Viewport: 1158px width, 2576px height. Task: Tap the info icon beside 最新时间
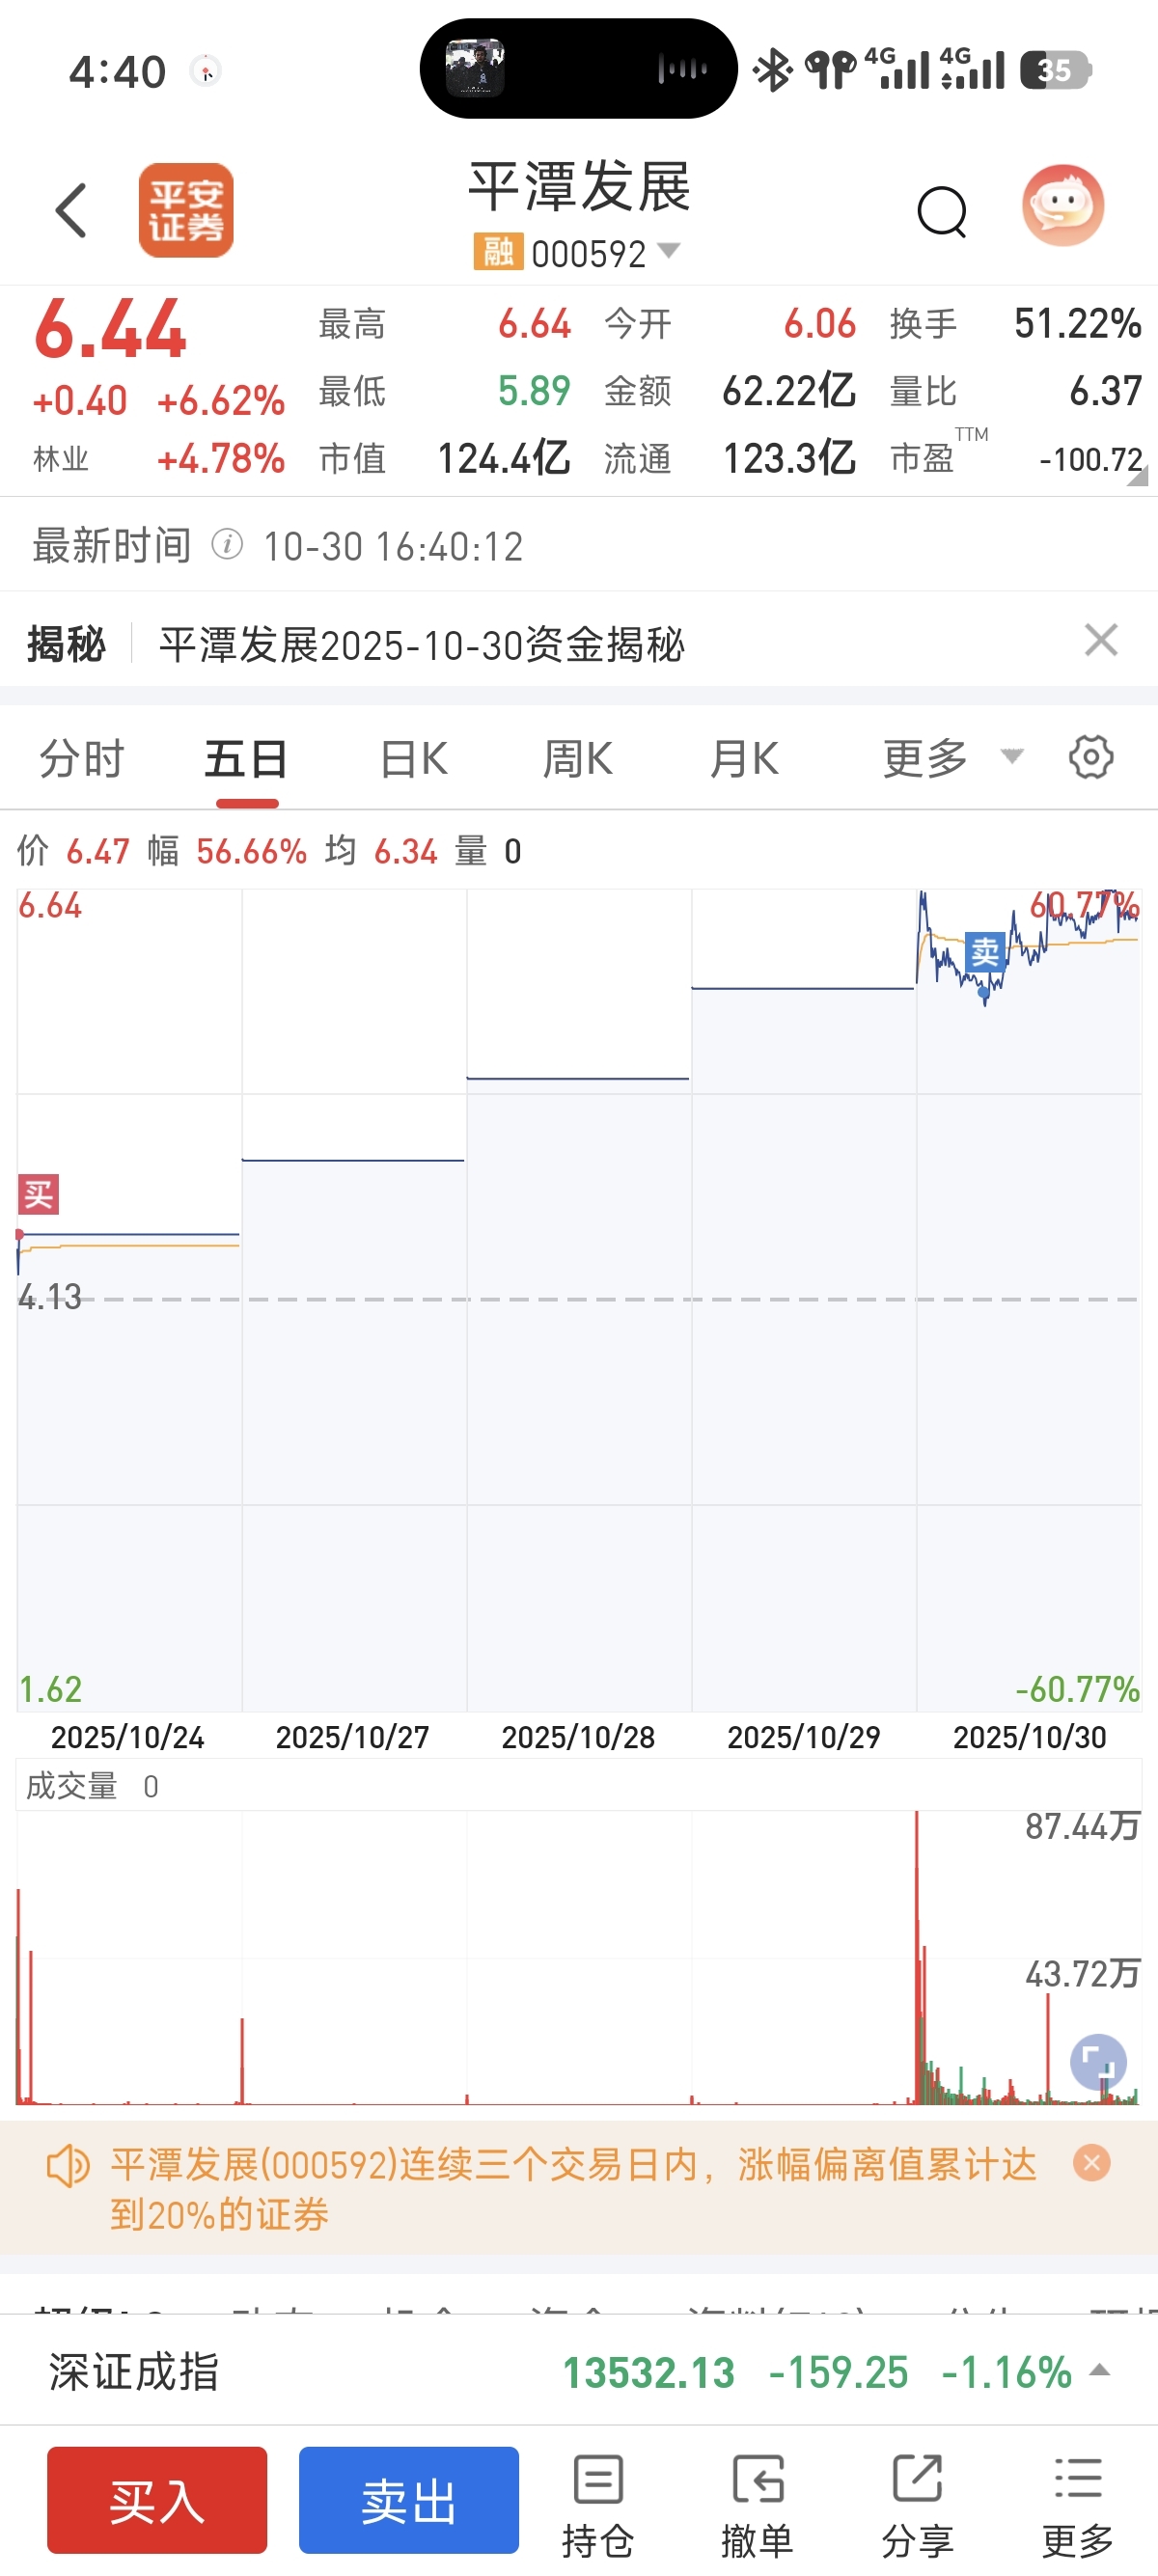(228, 545)
